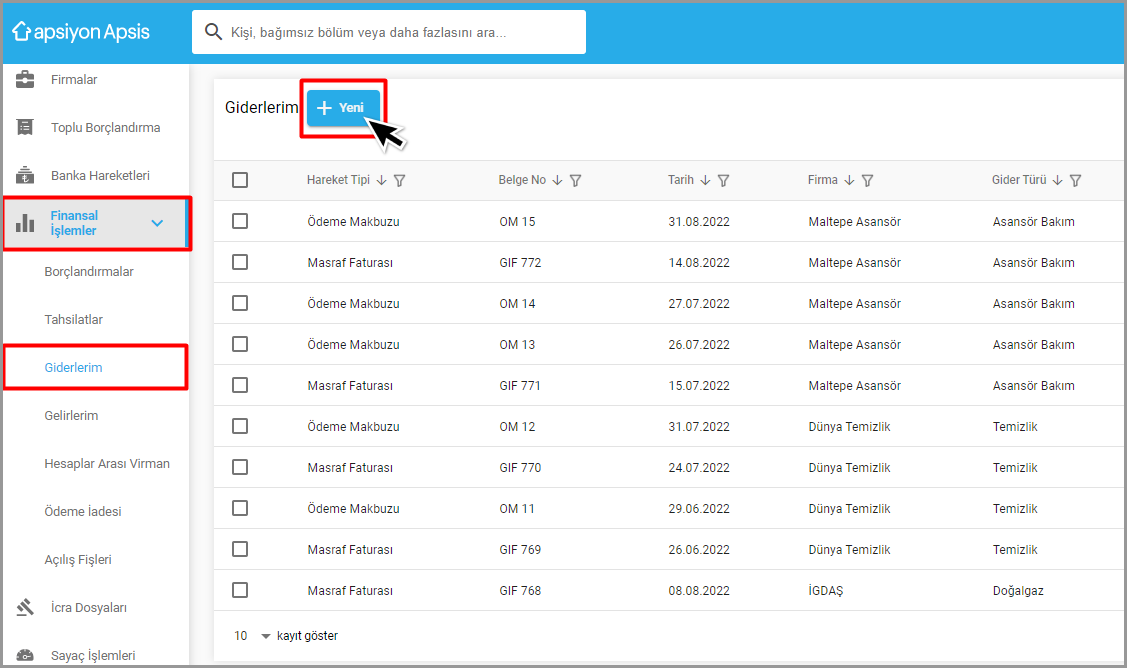This screenshot has width=1127, height=668.
Task: Select Tahsilatlar submenu item
Action: click(x=73, y=319)
